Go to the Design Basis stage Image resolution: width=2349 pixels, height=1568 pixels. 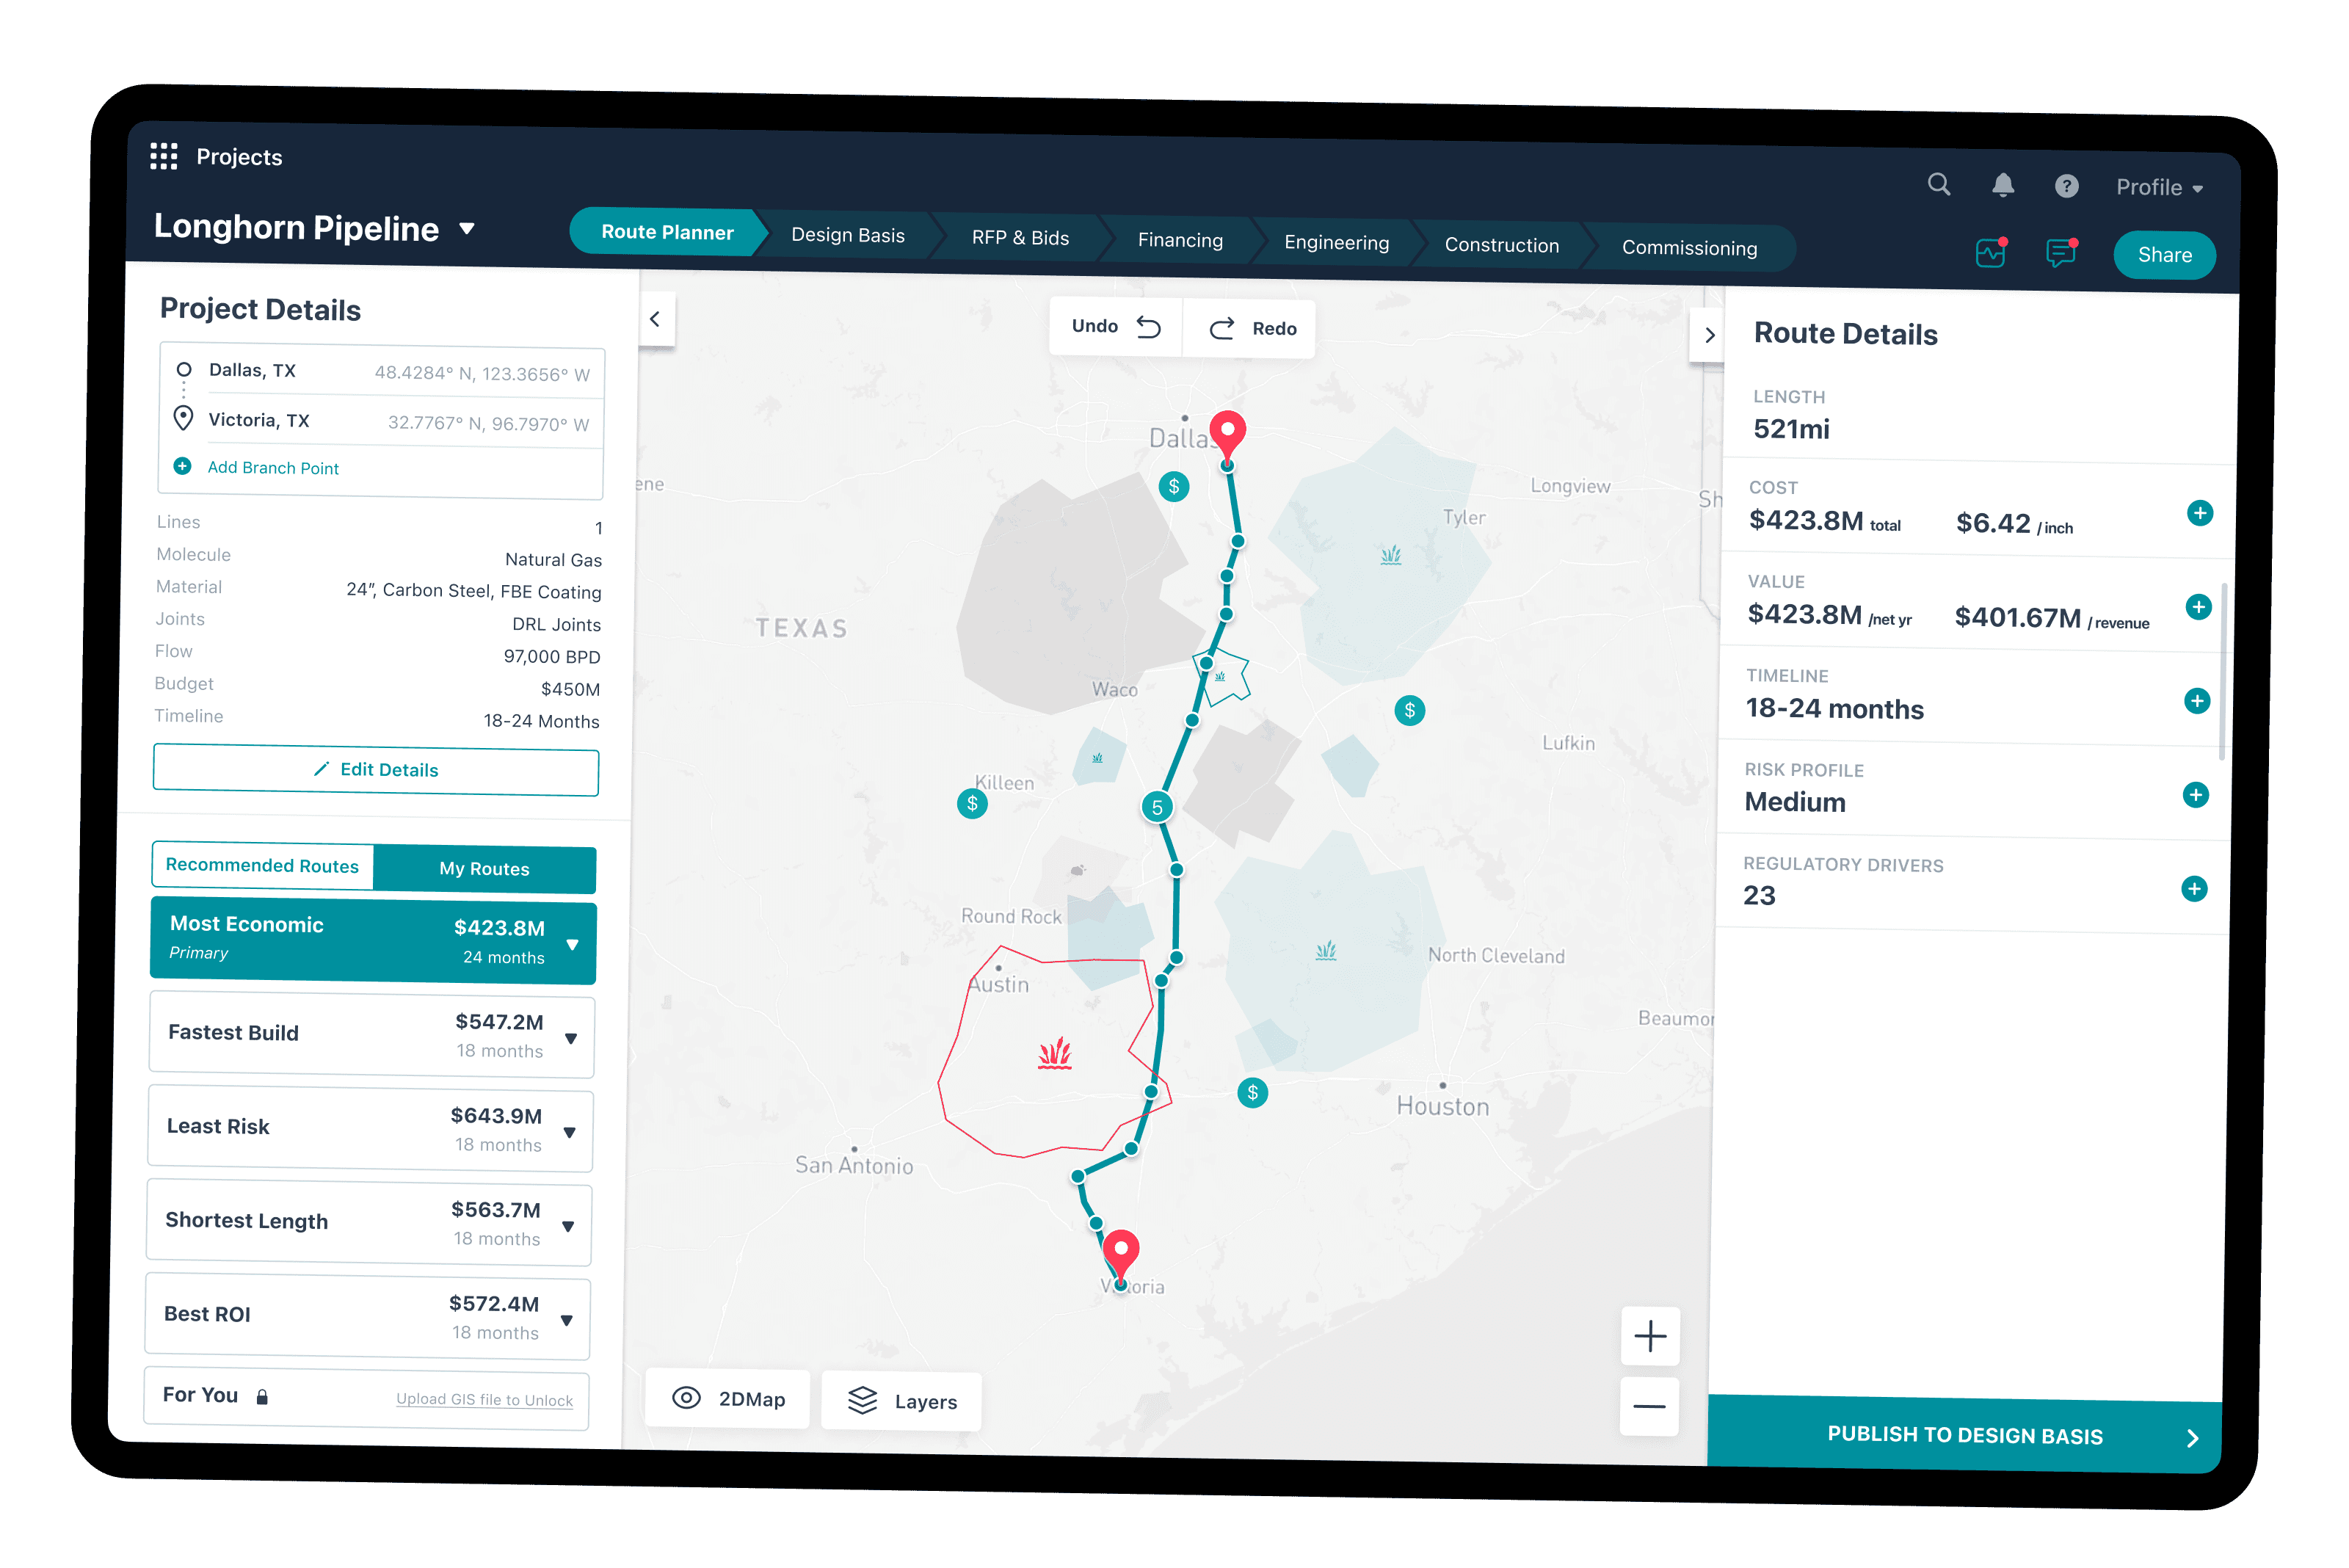847,235
